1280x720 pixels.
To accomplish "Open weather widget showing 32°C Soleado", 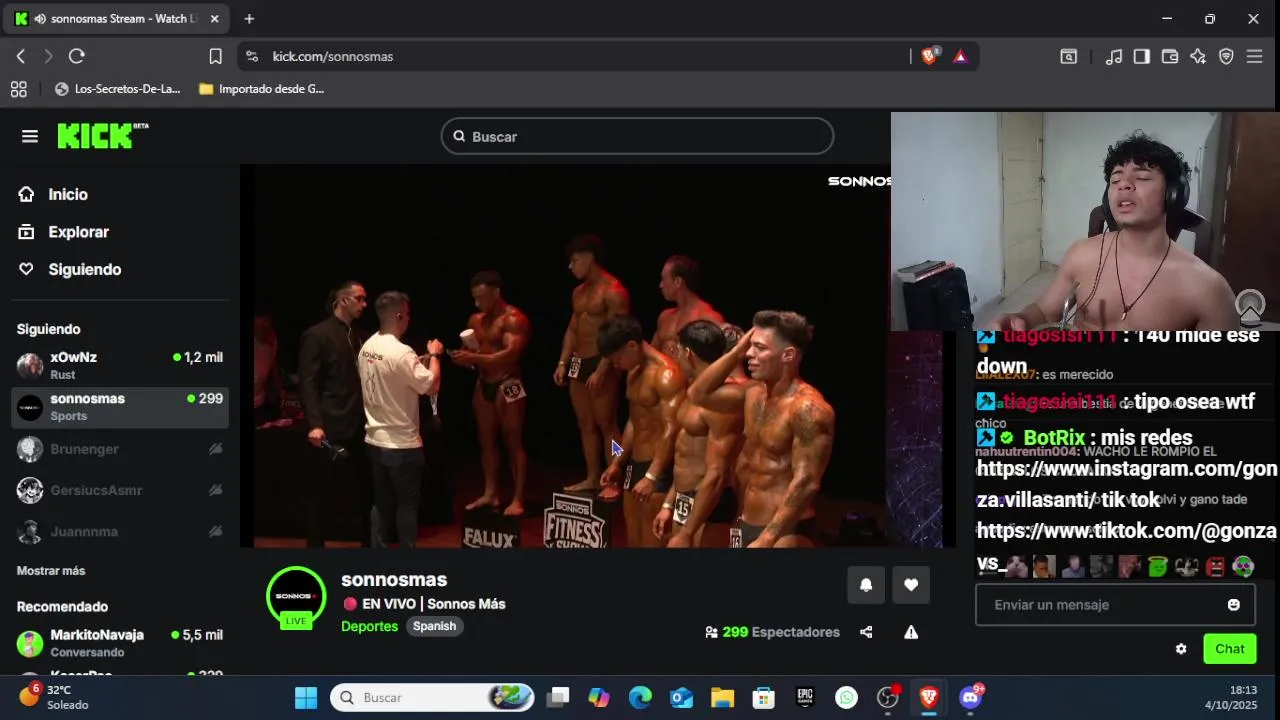I will 55,697.
